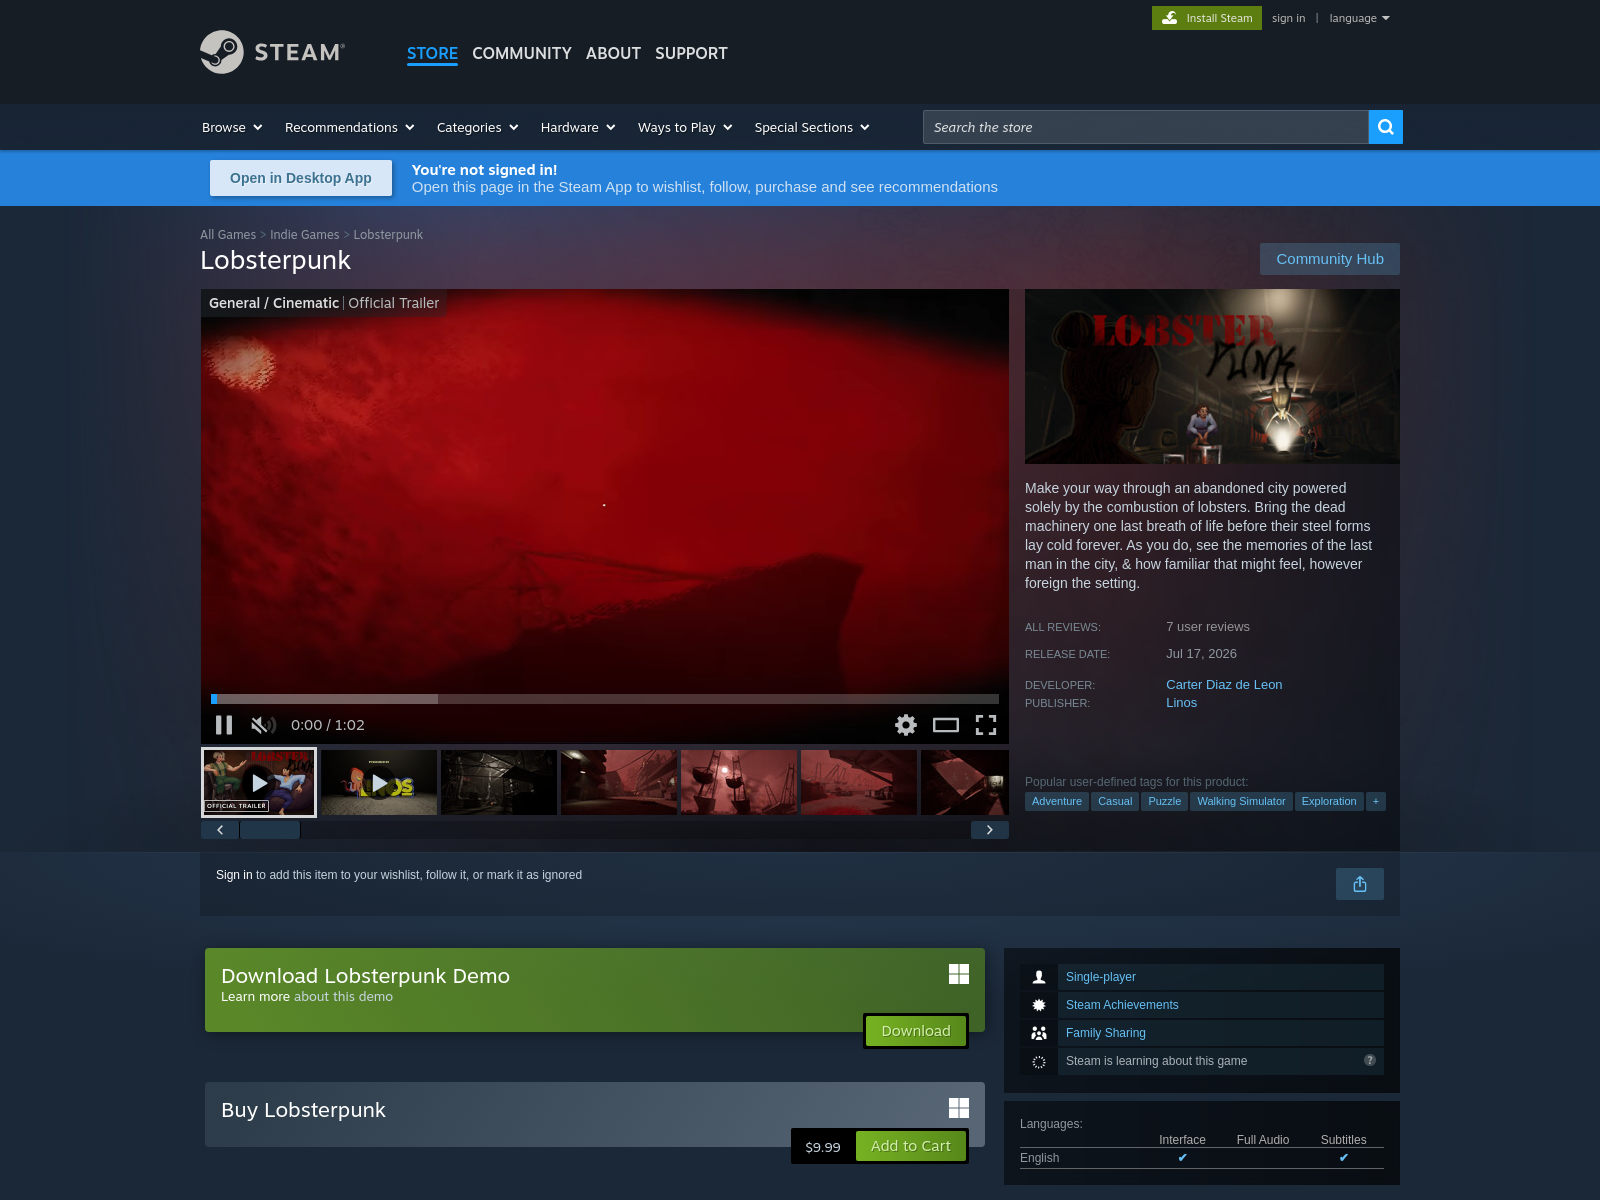Click the share icon button
The height and width of the screenshot is (1200, 1600).
1360,884
